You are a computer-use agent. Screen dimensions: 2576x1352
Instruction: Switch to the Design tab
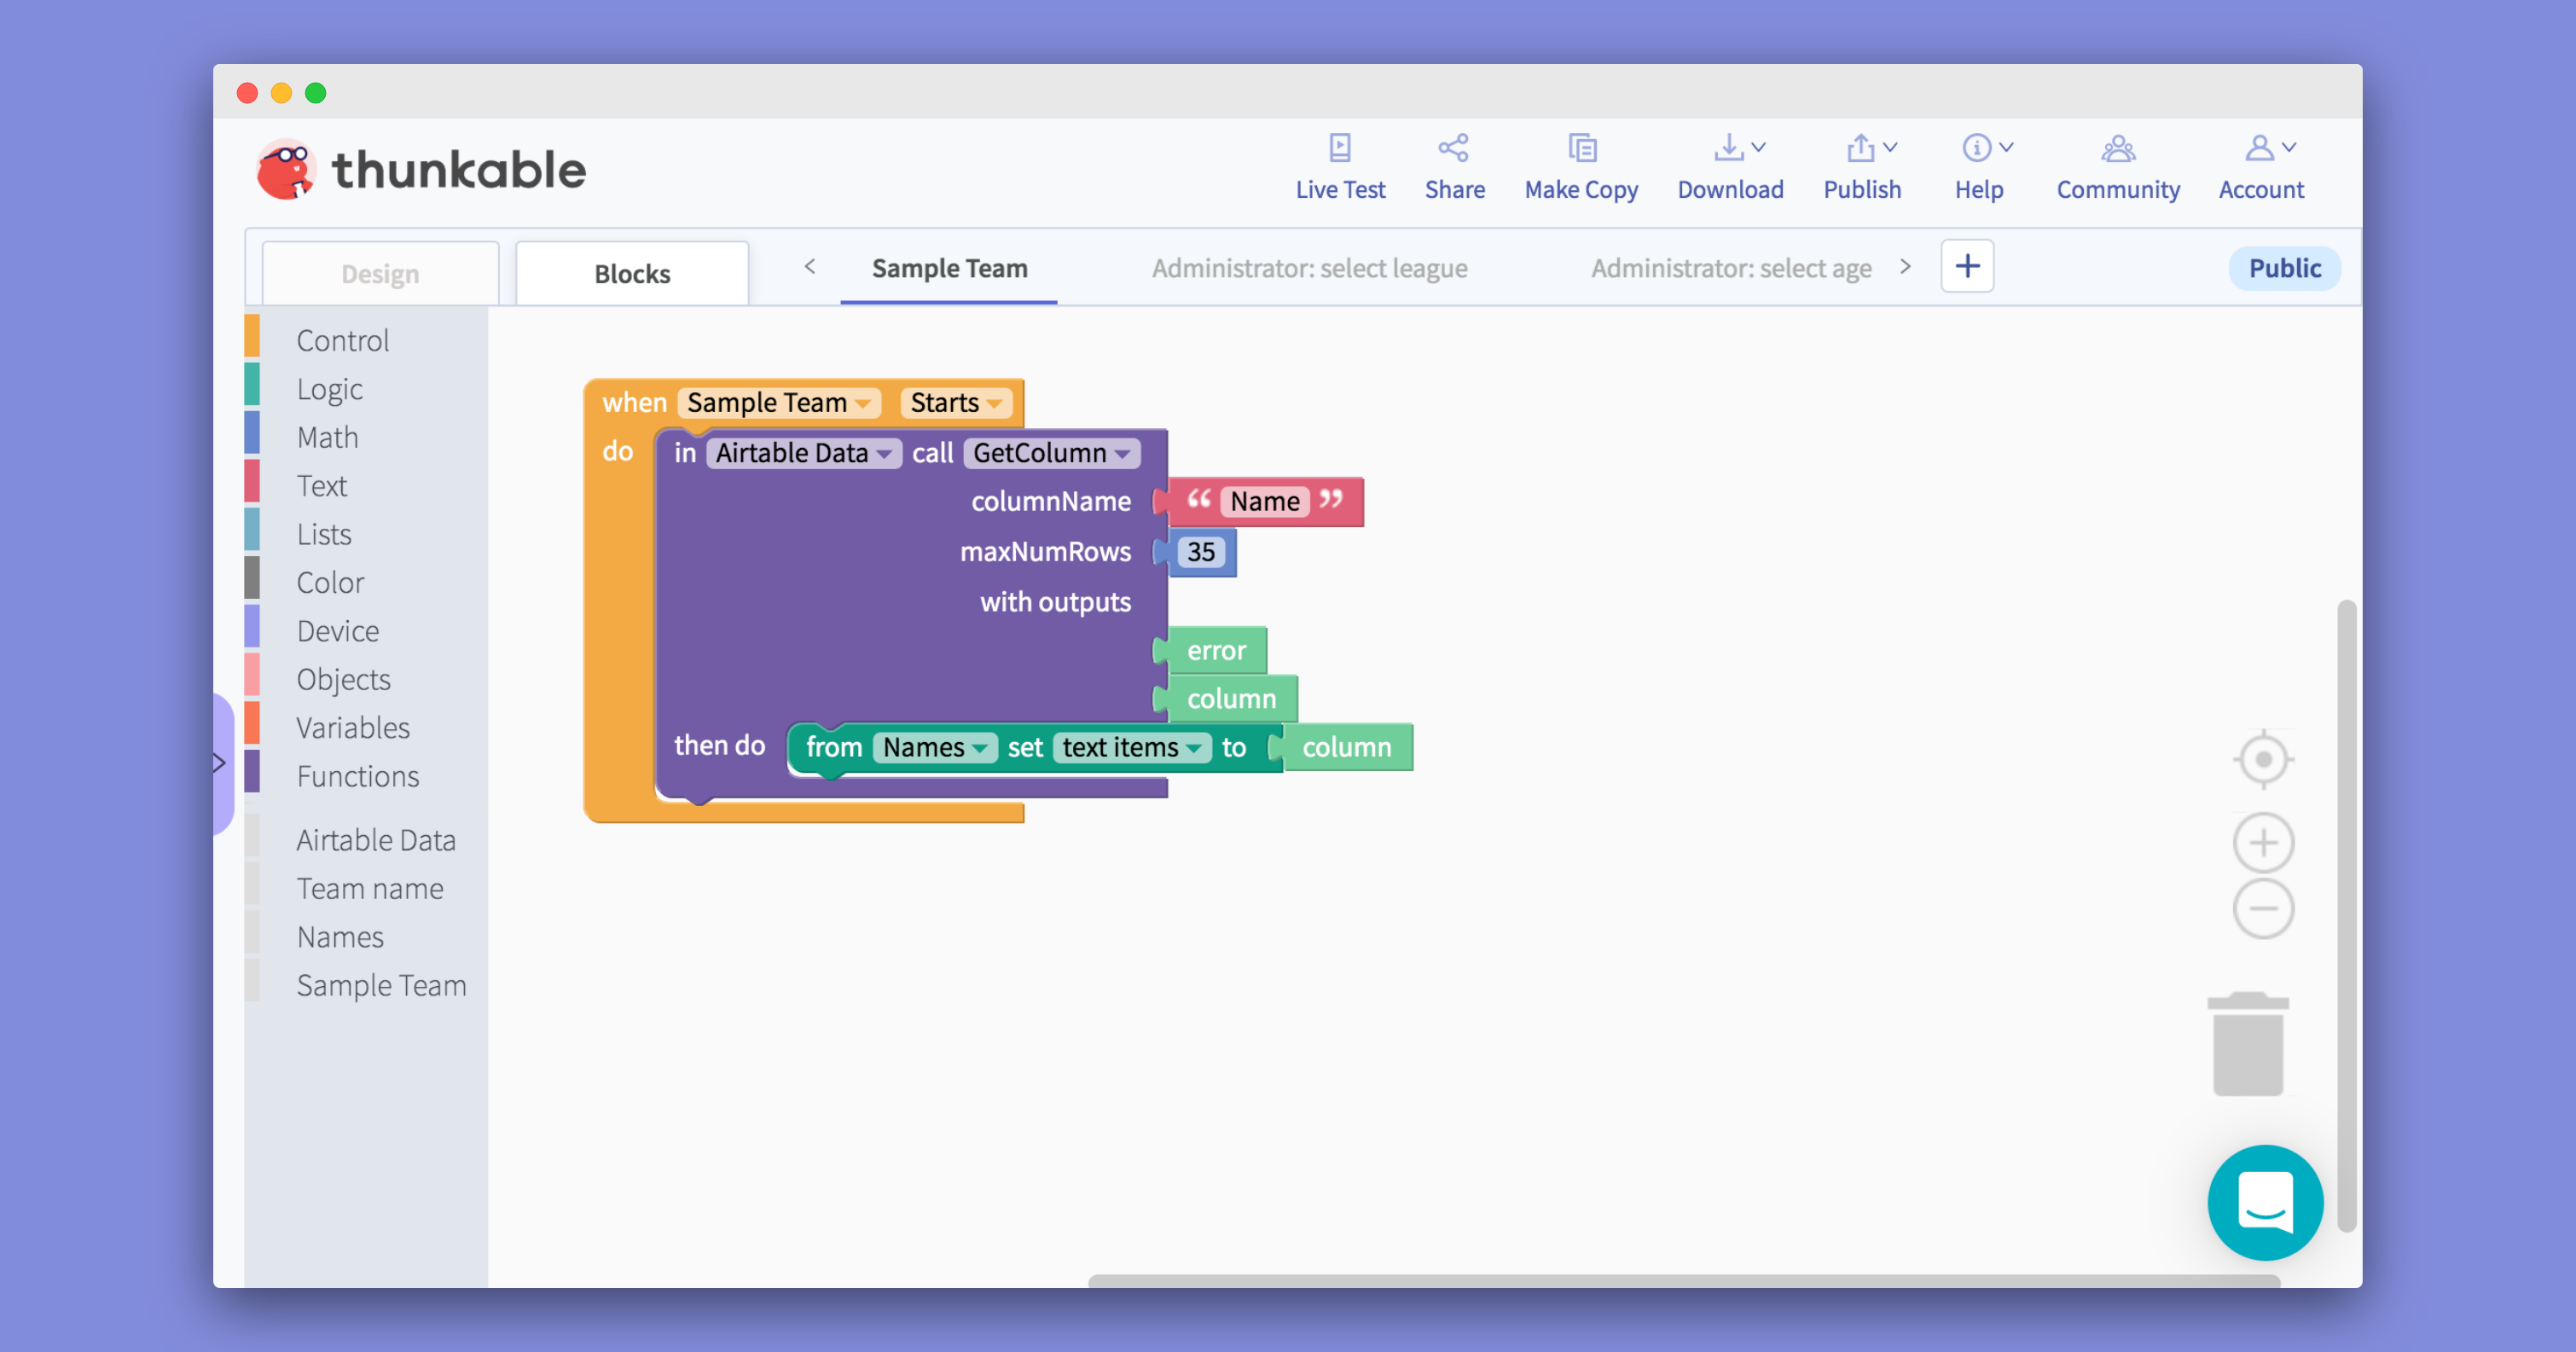point(380,273)
